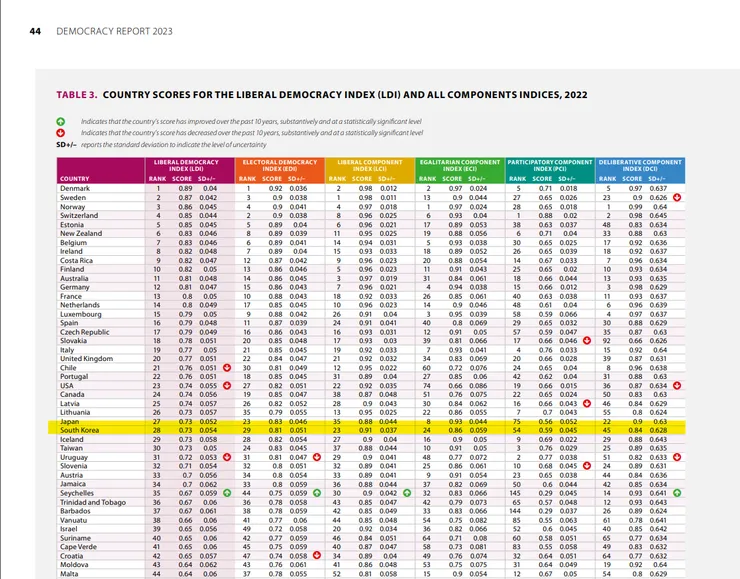Select the blue Deliberative Component Index header

tap(640, 165)
